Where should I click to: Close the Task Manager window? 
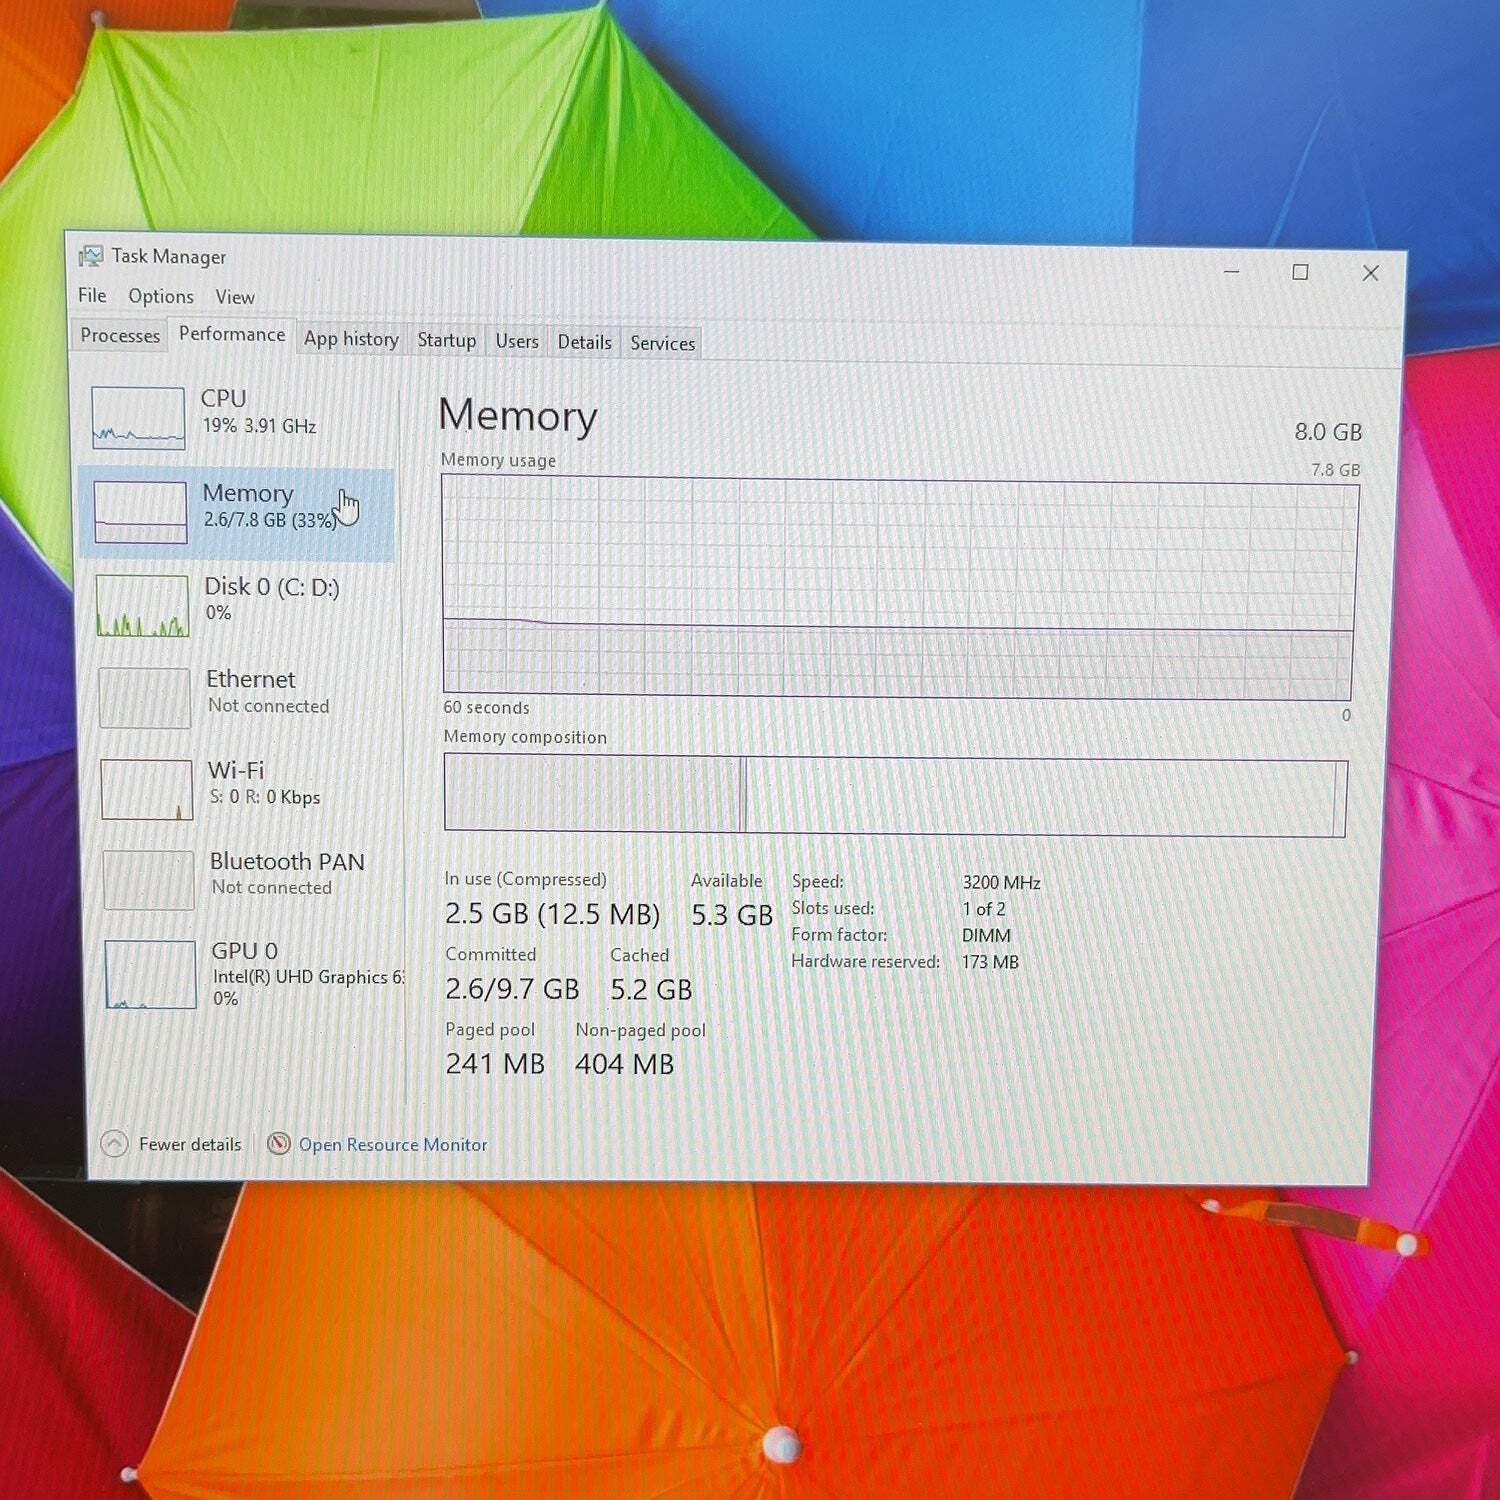[x=1370, y=273]
